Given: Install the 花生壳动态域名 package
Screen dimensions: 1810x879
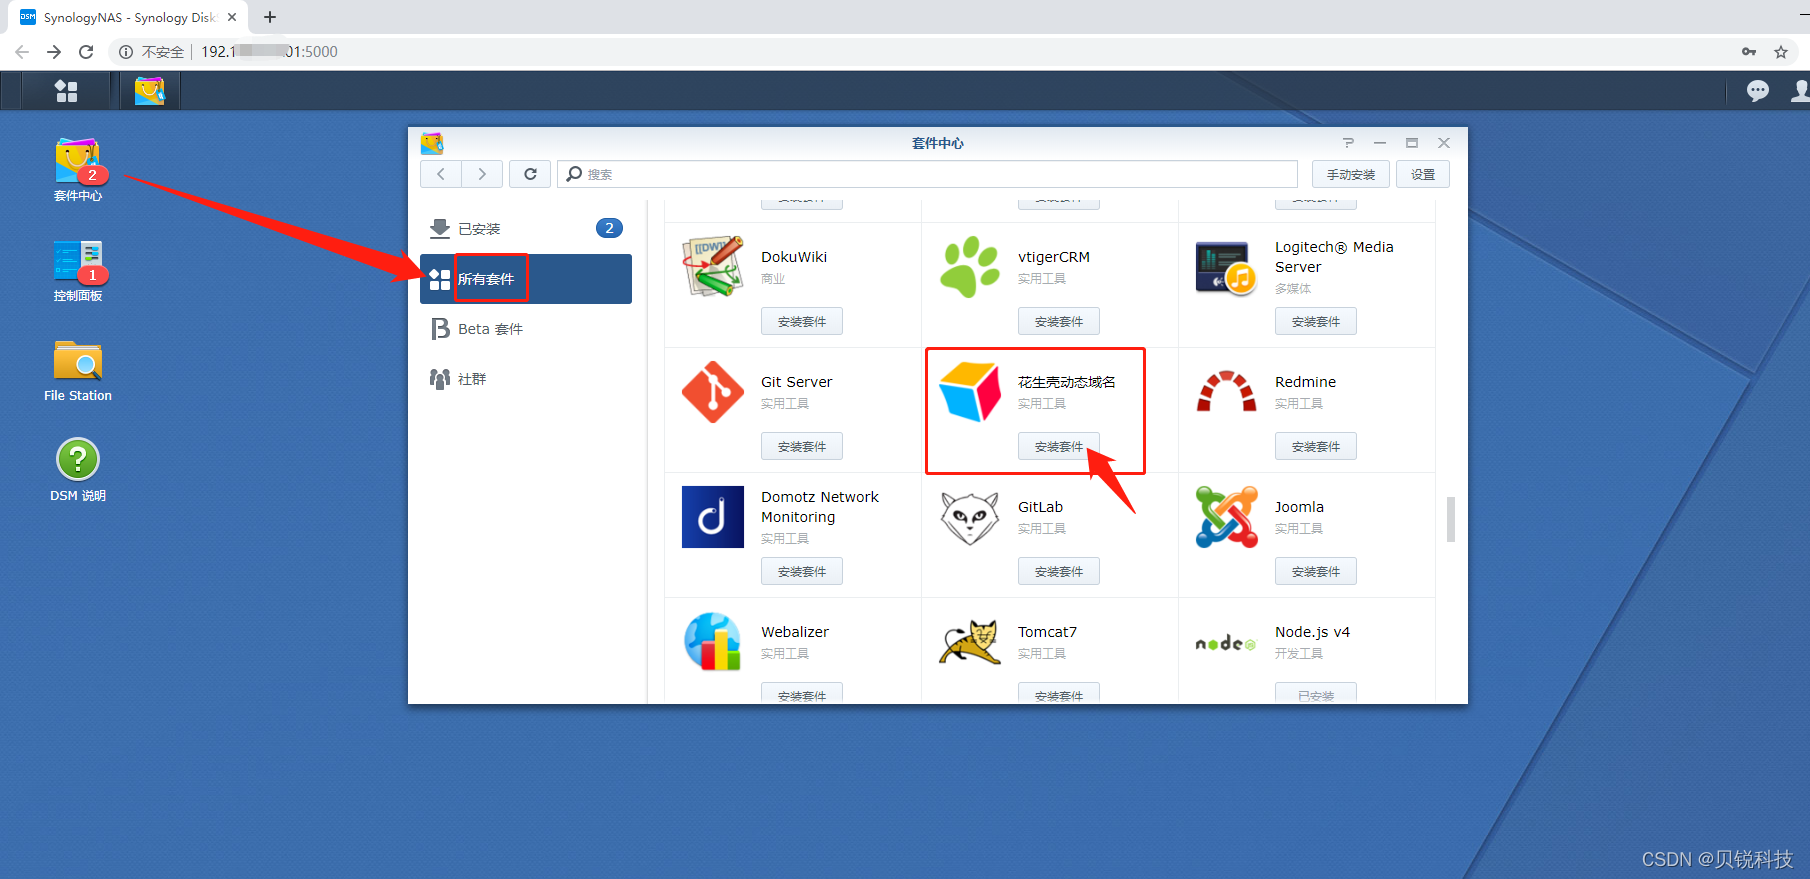Looking at the screenshot, I should 1058,446.
